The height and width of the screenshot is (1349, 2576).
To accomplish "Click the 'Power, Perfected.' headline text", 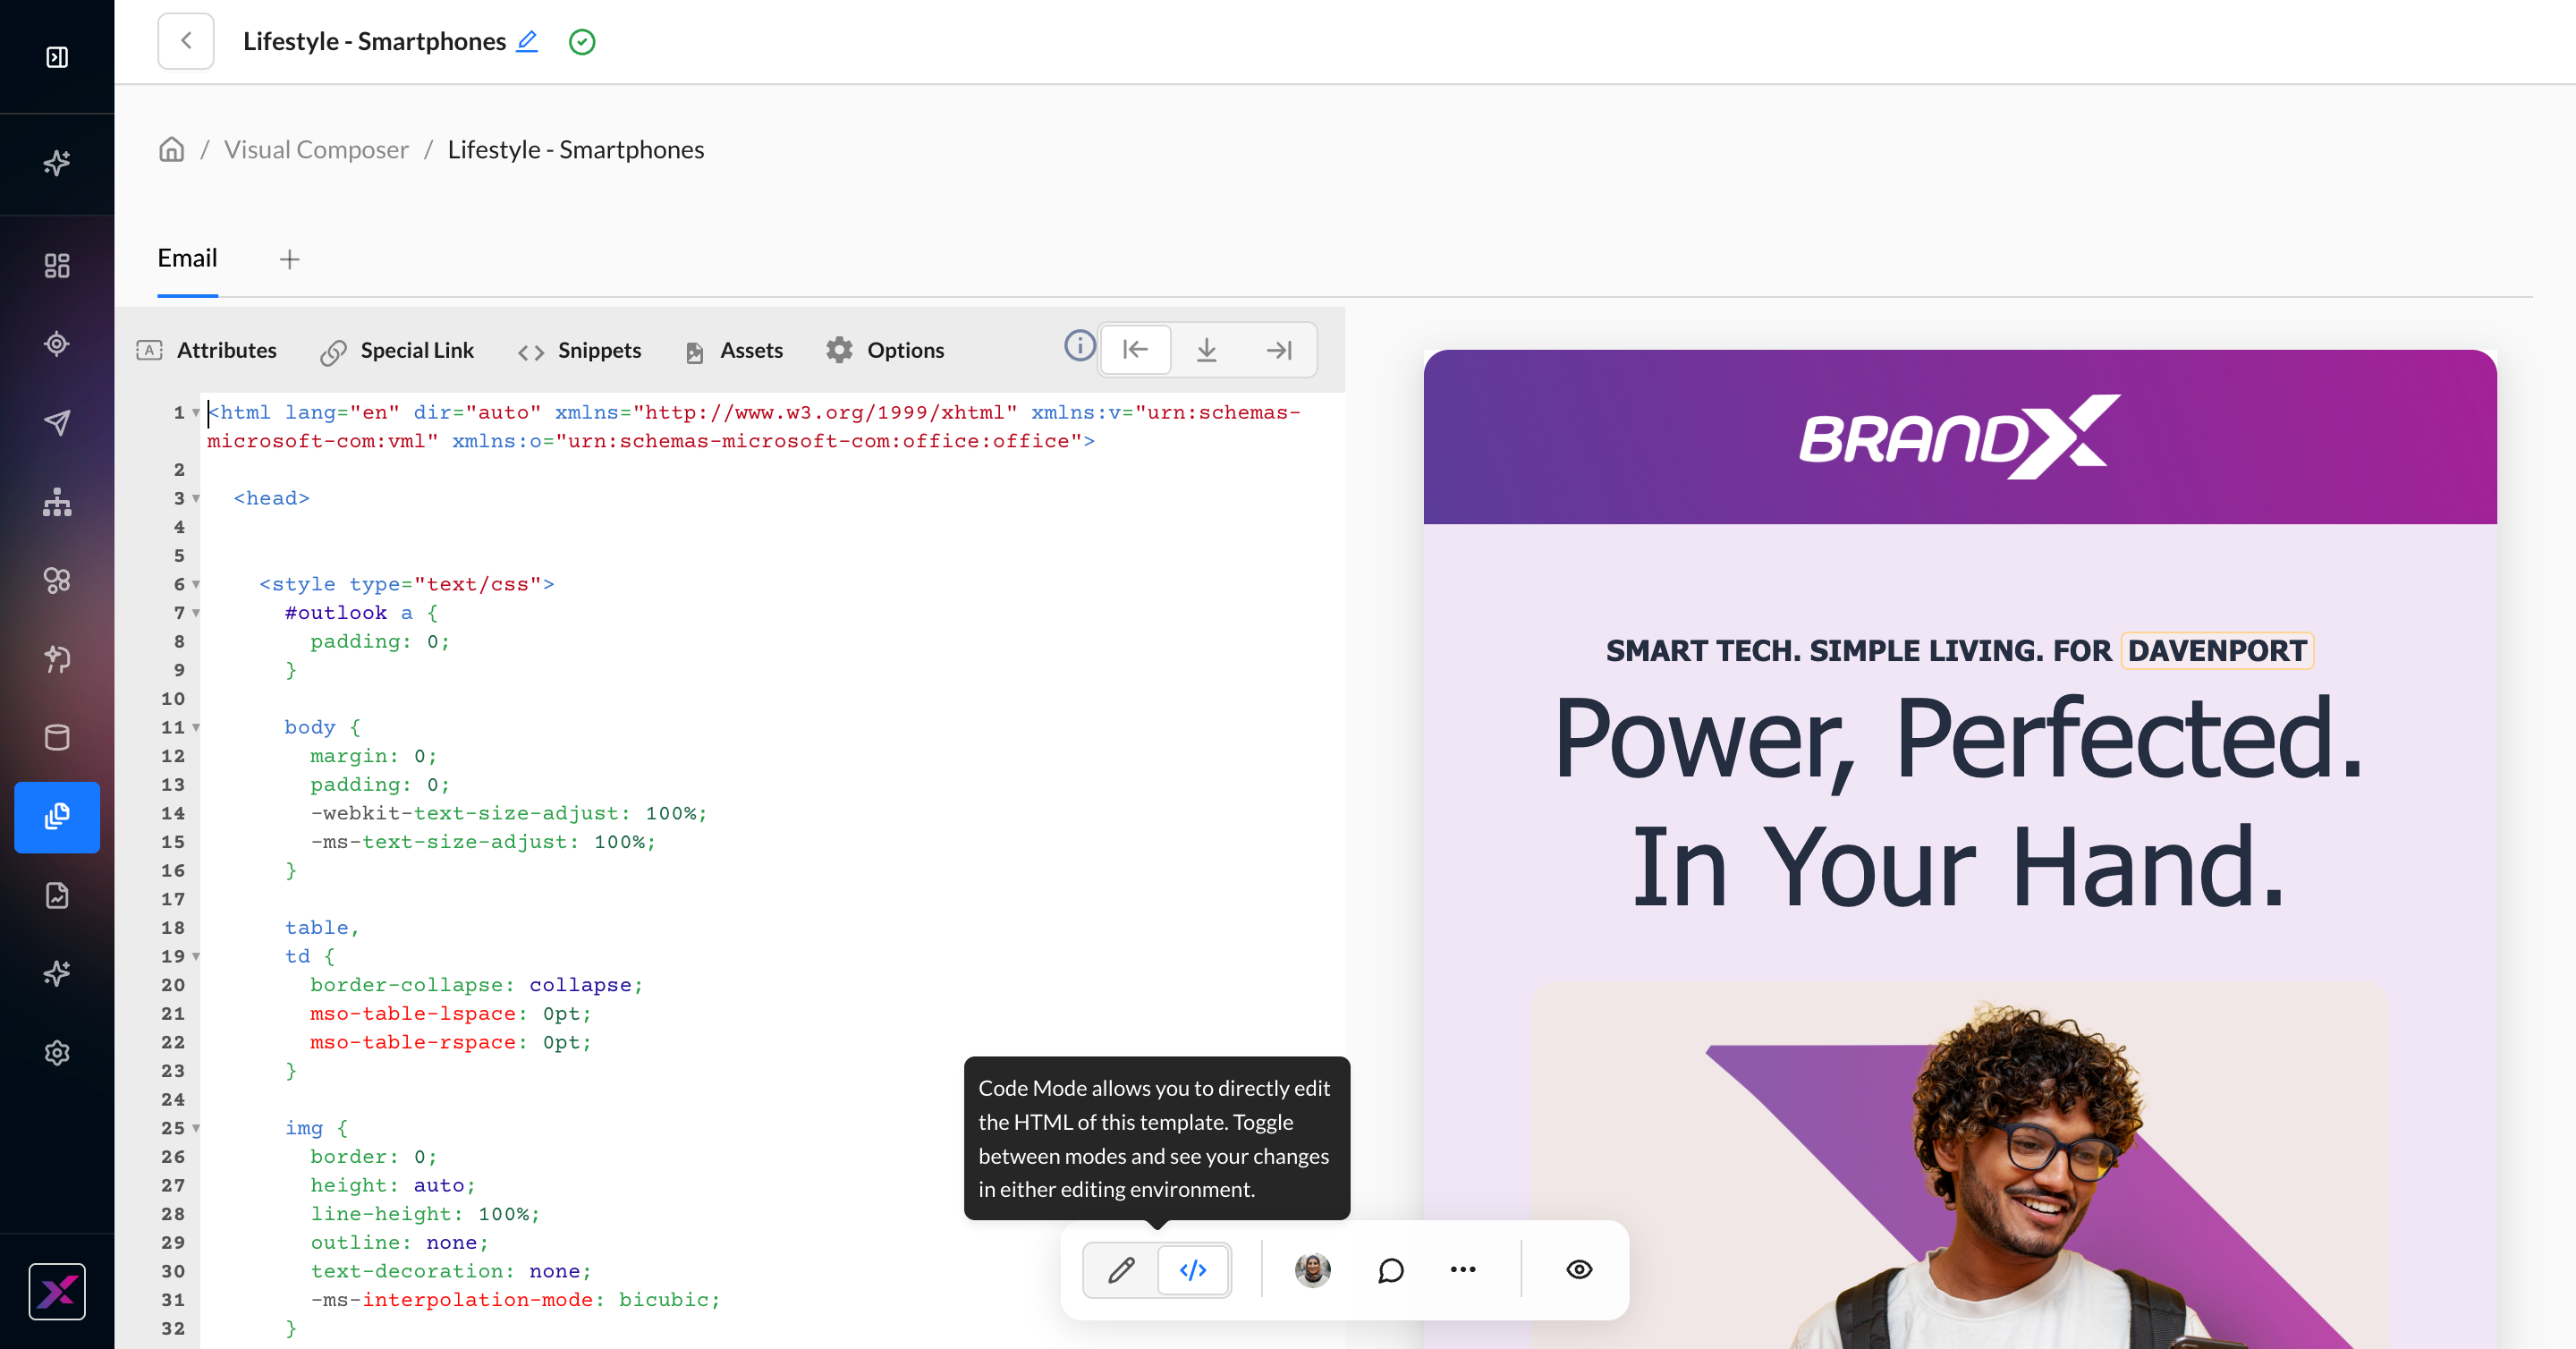I will 1959,740.
